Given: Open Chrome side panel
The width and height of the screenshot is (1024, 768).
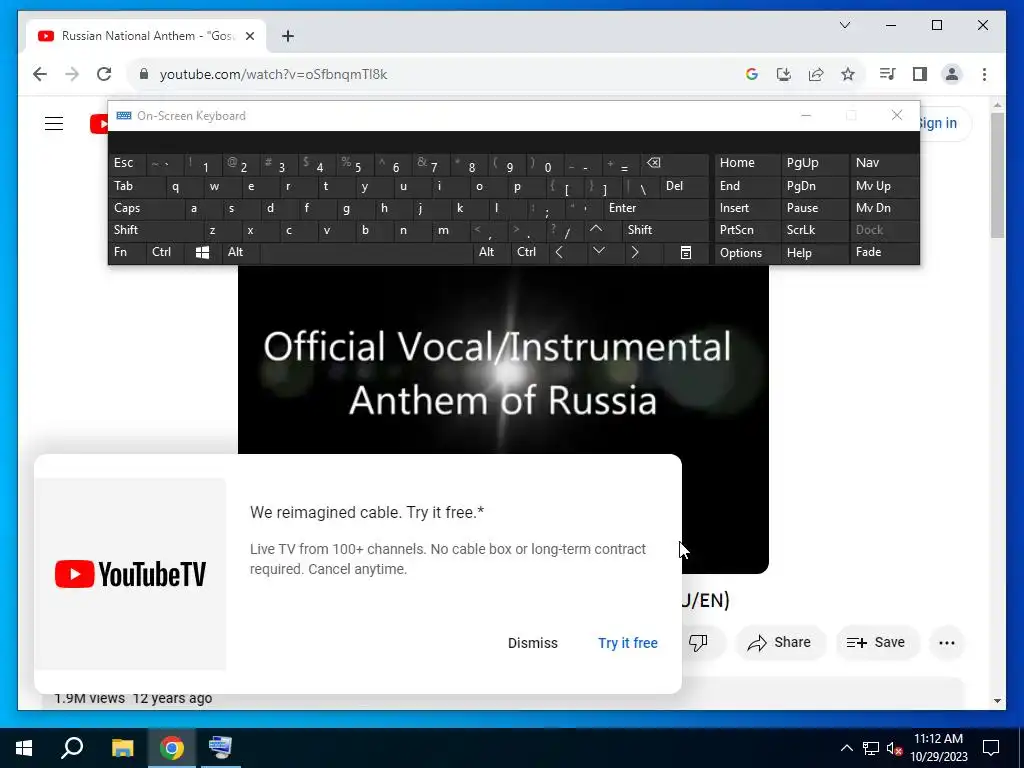Looking at the screenshot, I should pyautogui.click(x=920, y=74).
